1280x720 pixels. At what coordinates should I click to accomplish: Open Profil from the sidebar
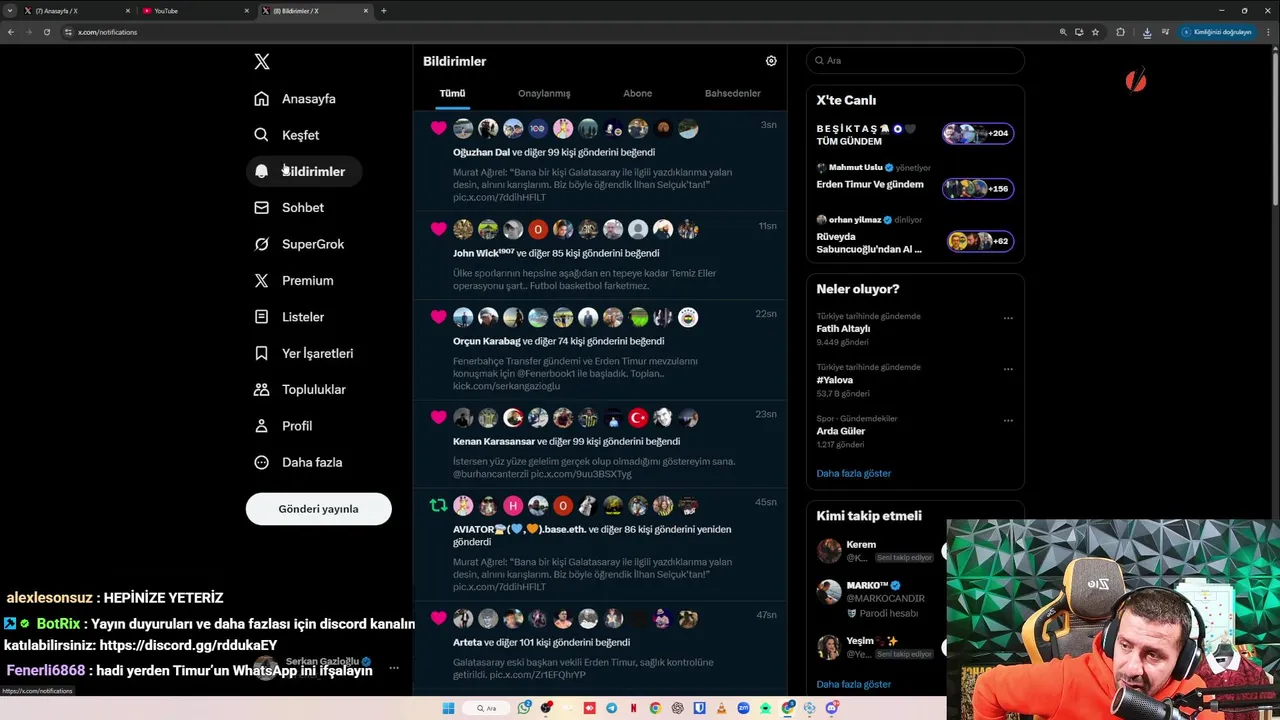[x=283, y=426]
